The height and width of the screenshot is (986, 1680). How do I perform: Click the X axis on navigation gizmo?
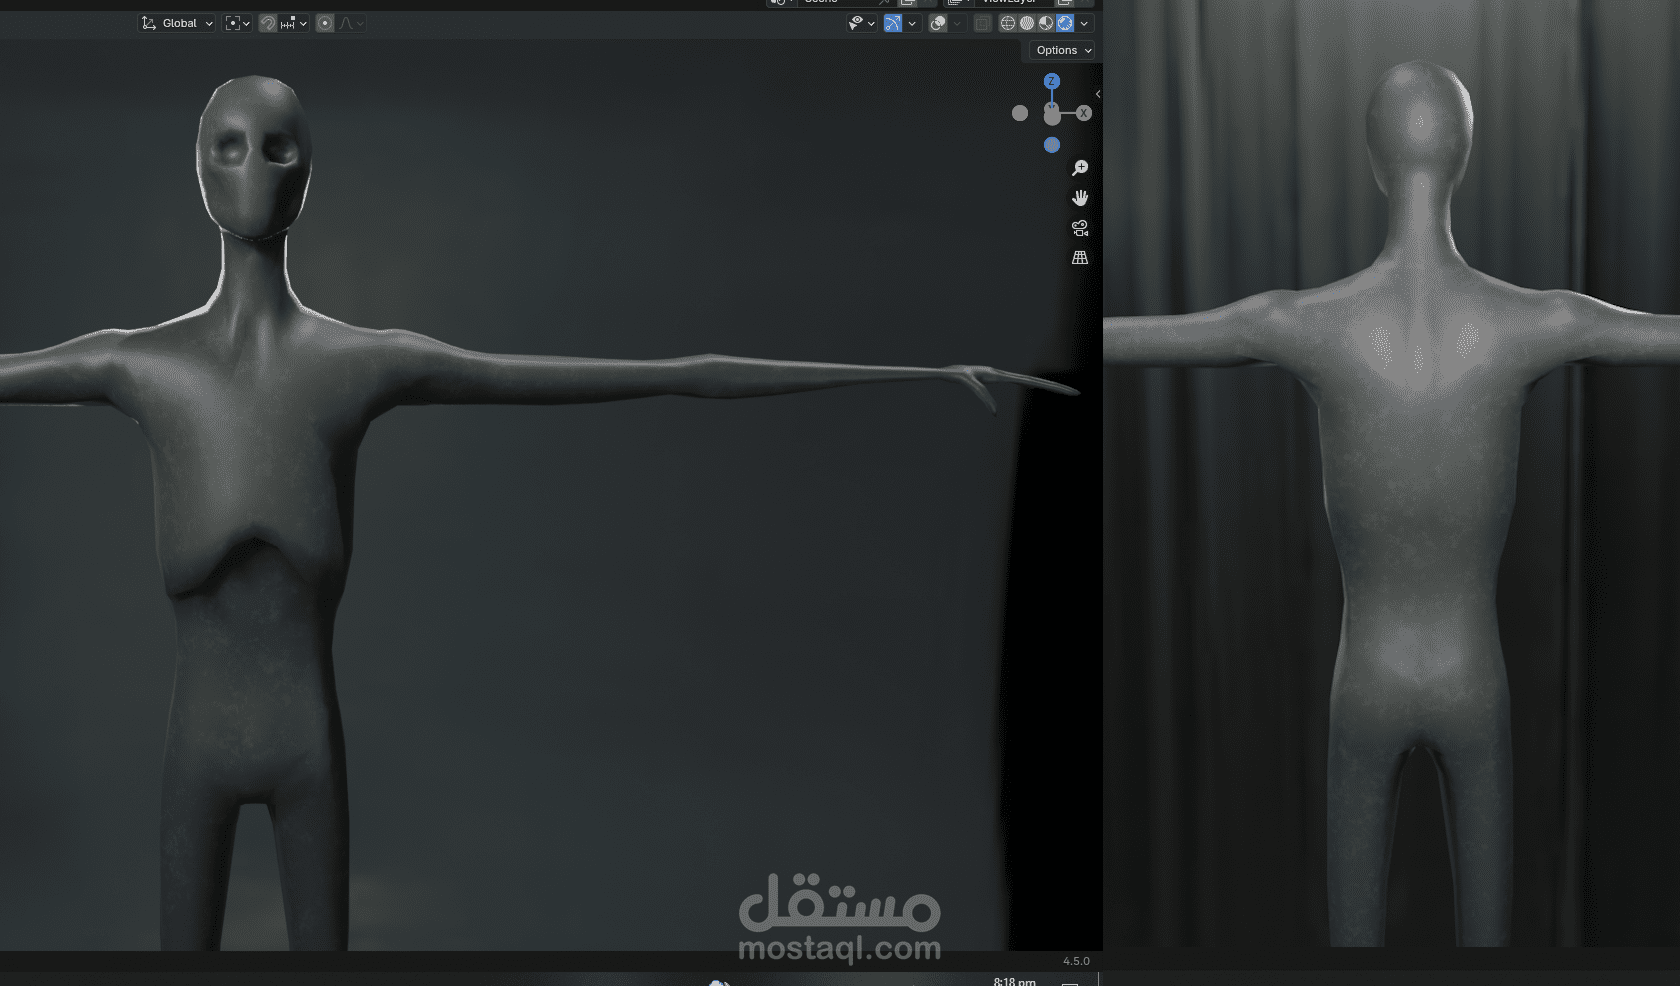pyautogui.click(x=1083, y=113)
